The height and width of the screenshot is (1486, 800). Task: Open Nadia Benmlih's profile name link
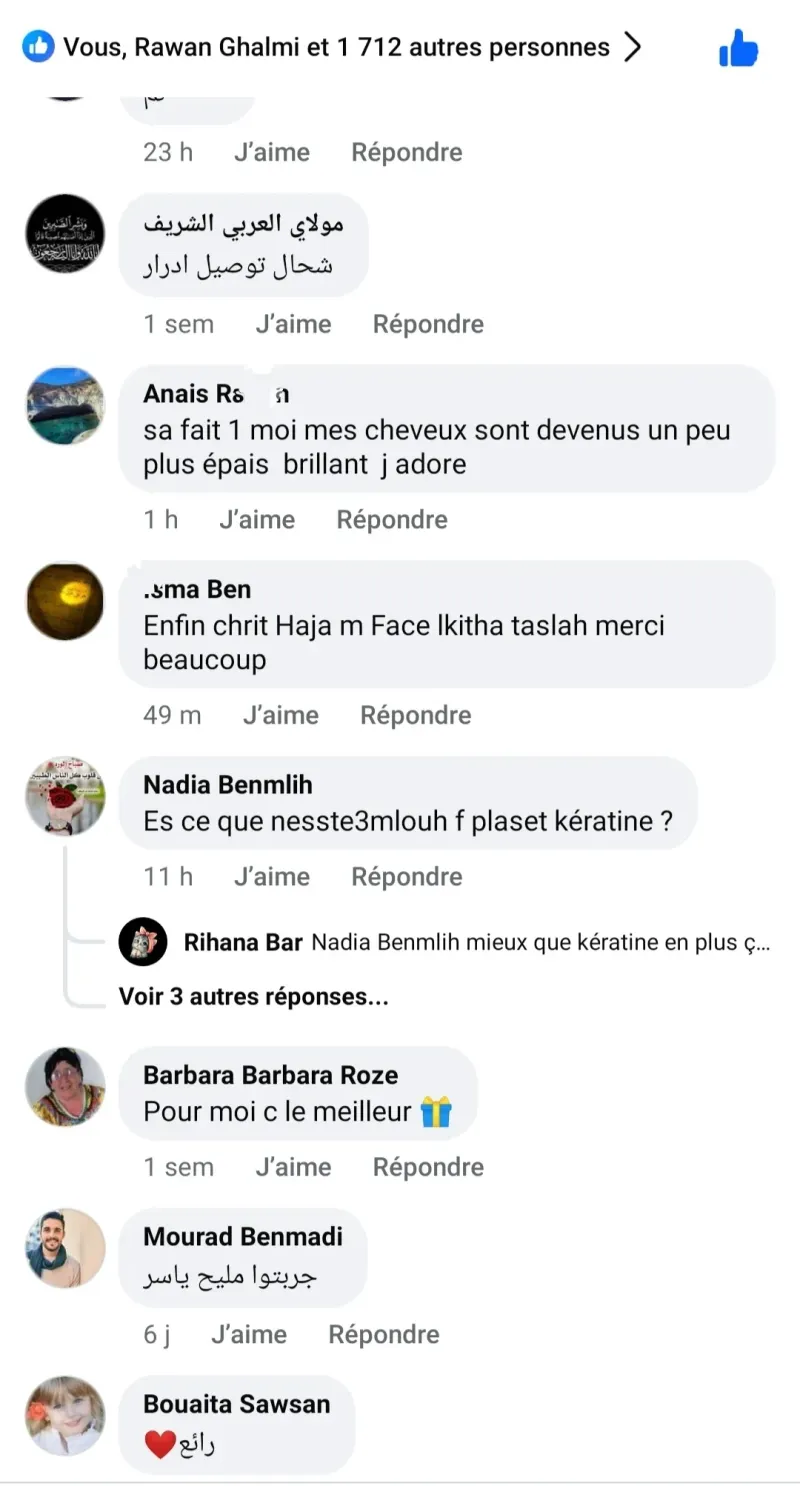point(228,784)
